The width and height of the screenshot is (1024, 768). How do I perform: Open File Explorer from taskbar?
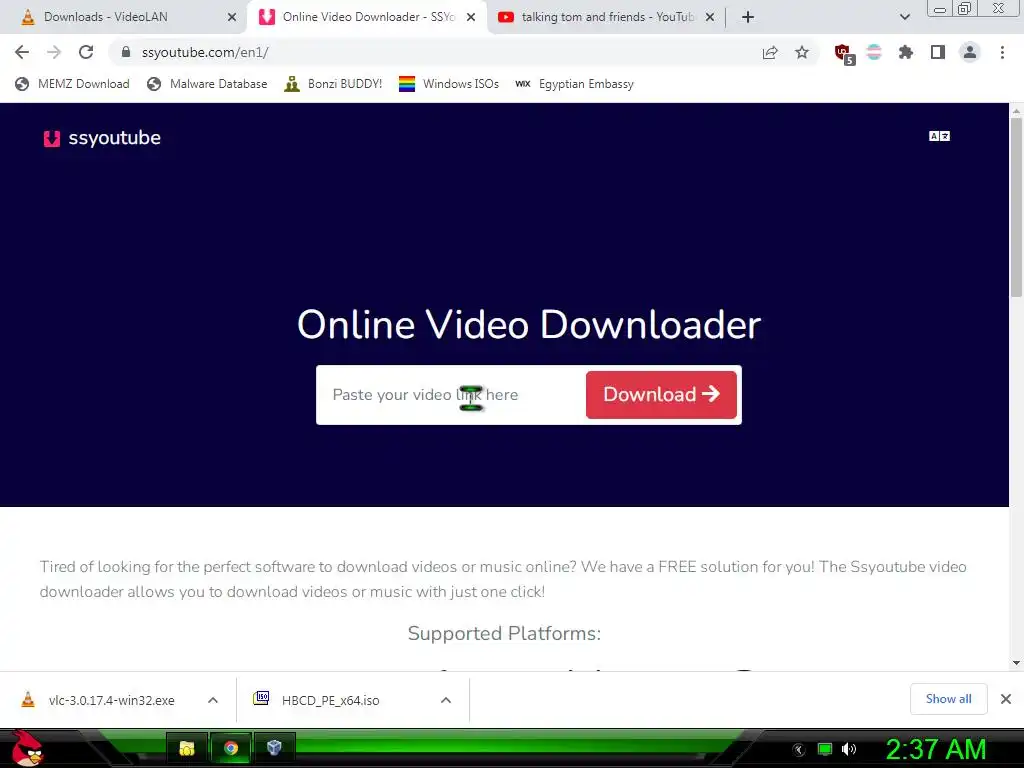[187, 748]
